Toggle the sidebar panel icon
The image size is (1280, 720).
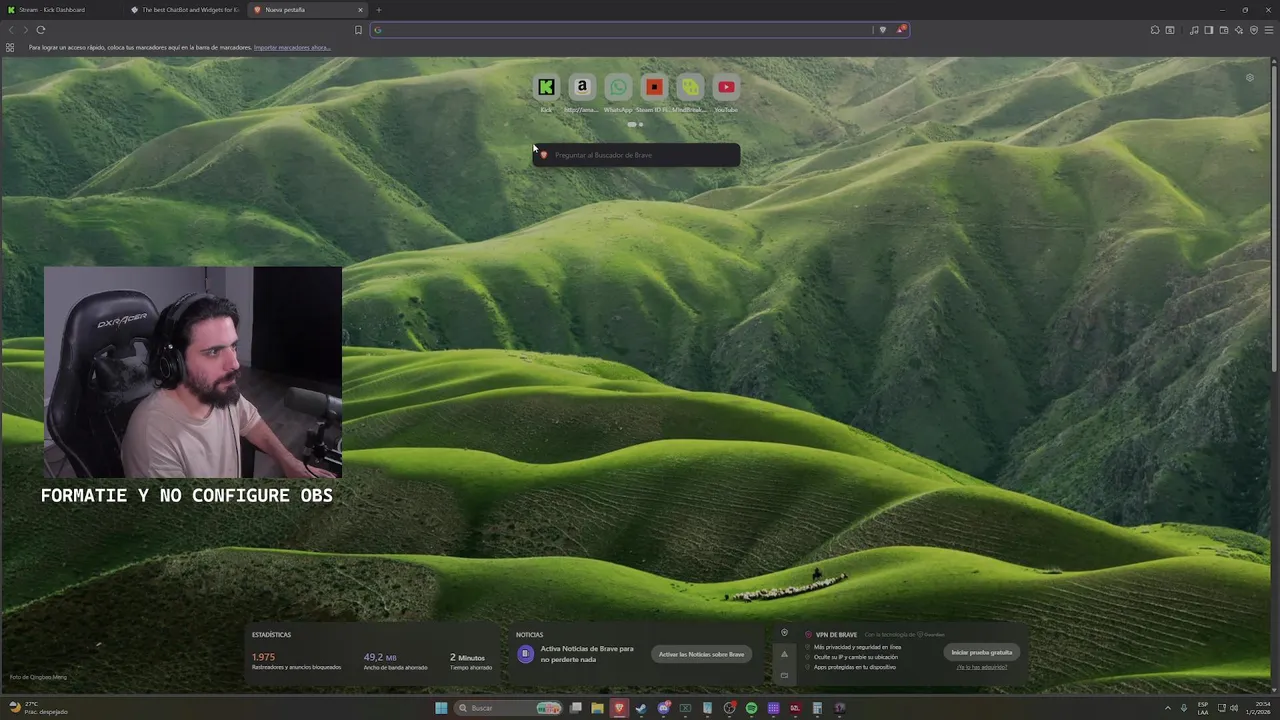(1209, 30)
